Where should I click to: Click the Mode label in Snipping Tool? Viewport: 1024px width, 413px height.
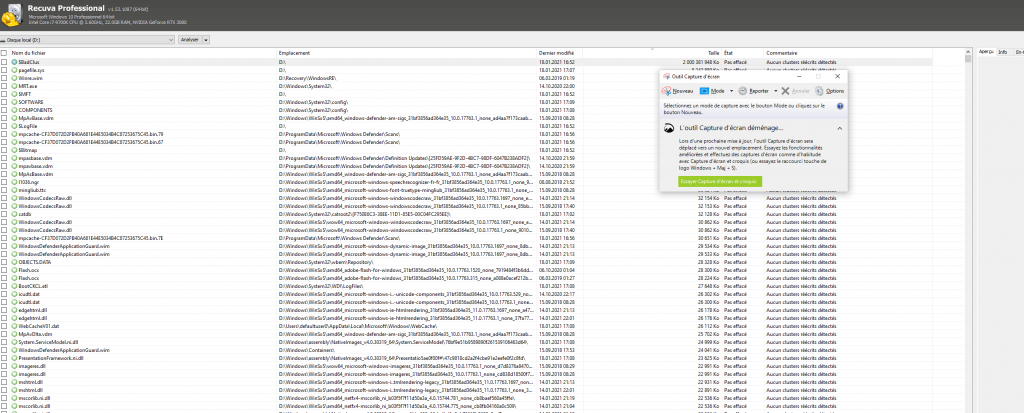718,91
